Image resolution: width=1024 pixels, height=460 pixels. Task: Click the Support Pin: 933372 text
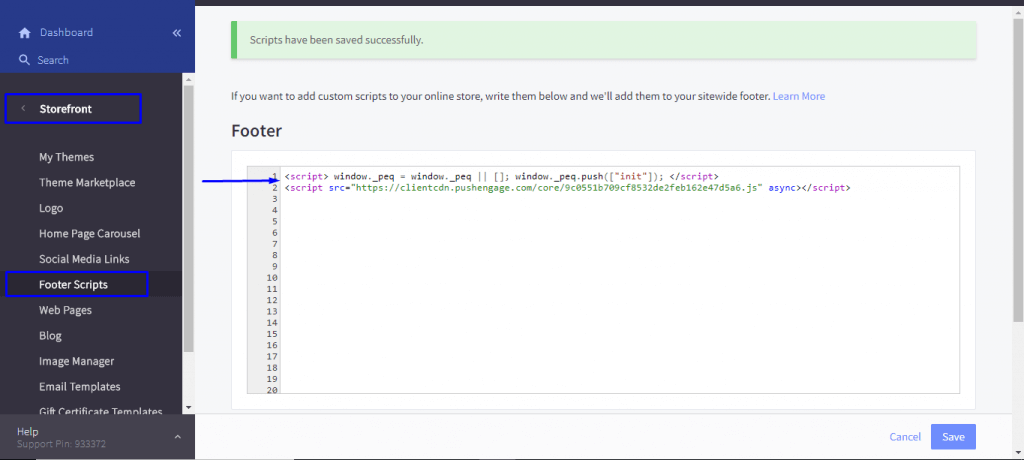pos(61,444)
